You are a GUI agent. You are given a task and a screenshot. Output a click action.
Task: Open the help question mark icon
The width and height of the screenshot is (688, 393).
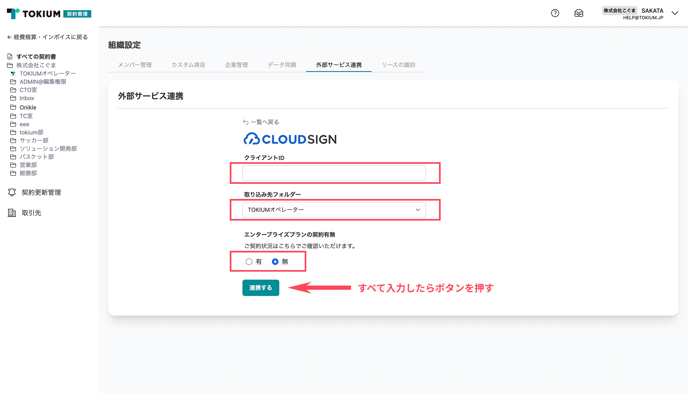tap(555, 13)
